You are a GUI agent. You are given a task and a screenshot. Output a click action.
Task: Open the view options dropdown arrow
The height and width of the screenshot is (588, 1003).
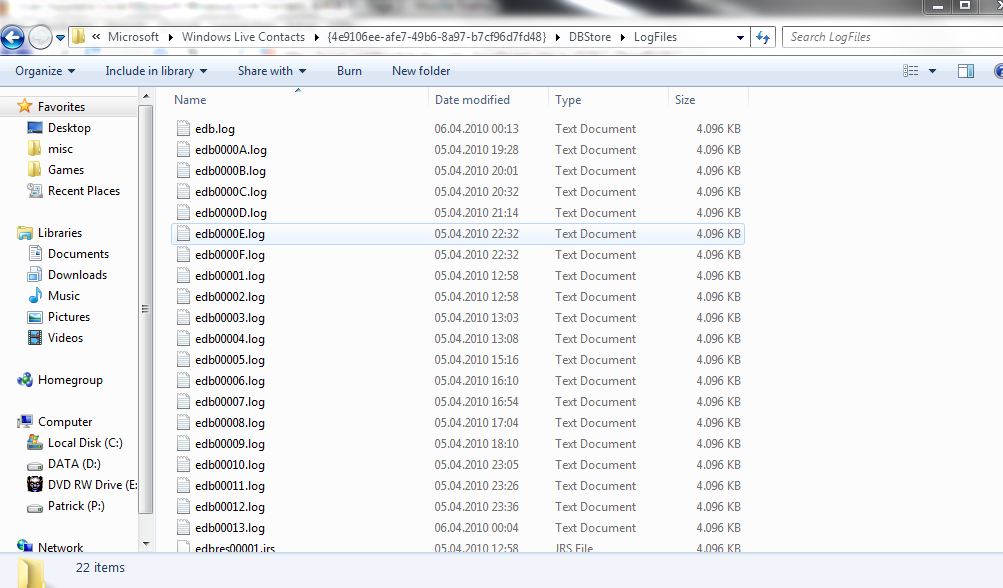[932, 71]
